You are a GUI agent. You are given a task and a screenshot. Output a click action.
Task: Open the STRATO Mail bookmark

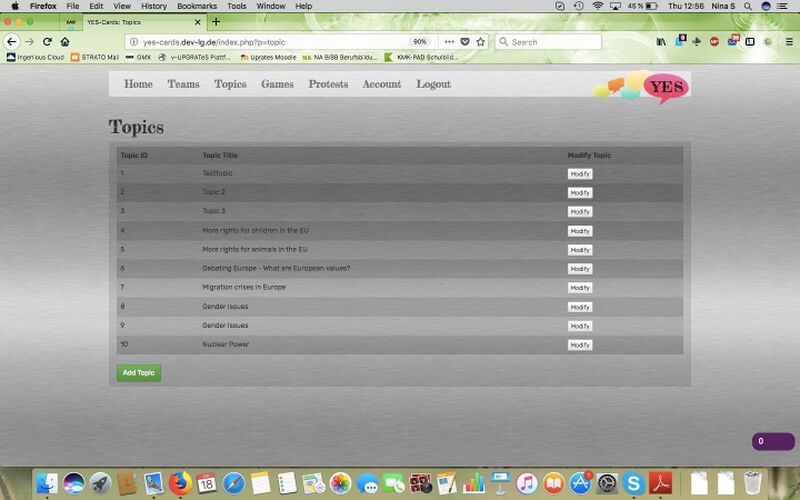tap(95, 57)
